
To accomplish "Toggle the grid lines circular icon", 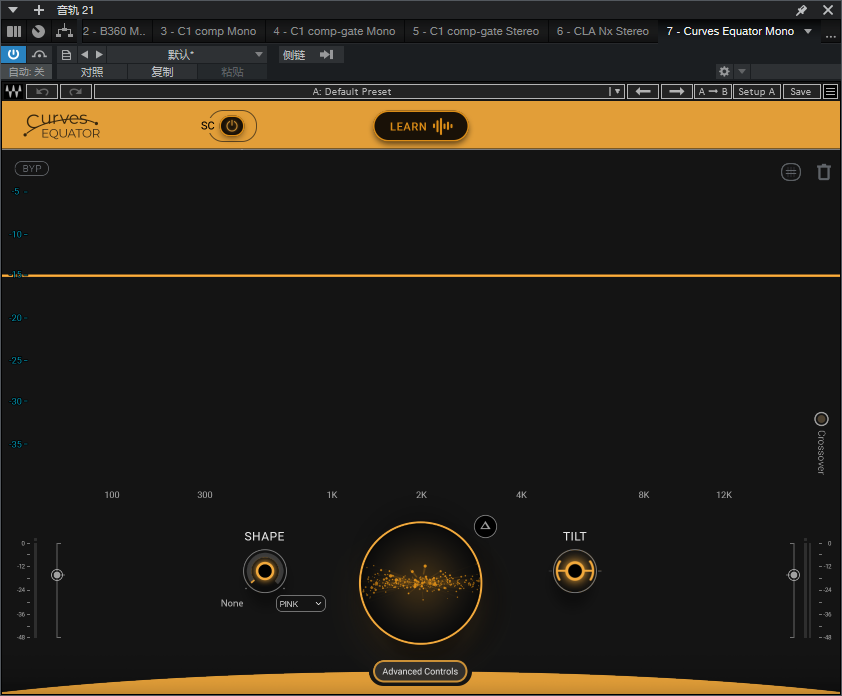I will [790, 172].
